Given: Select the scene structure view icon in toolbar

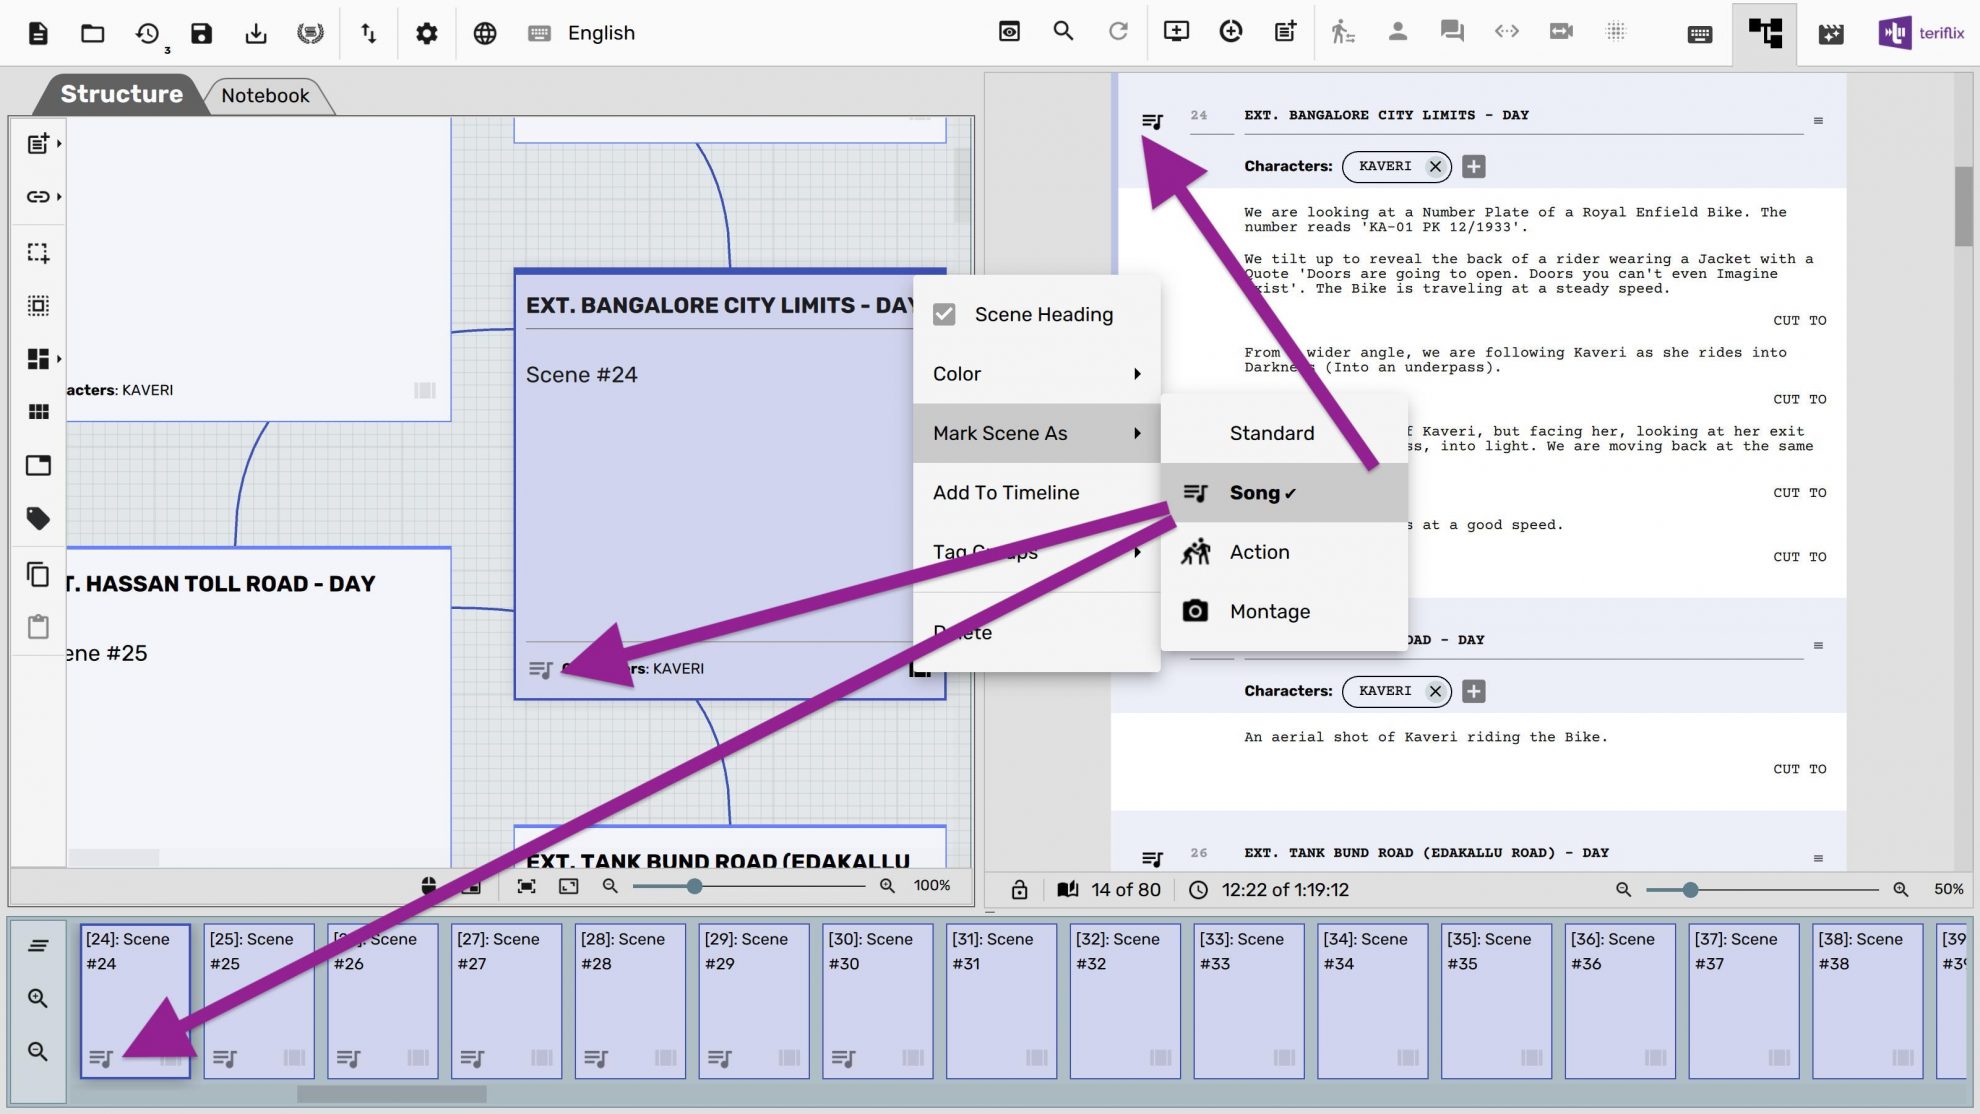Looking at the screenshot, I should (x=1764, y=33).
